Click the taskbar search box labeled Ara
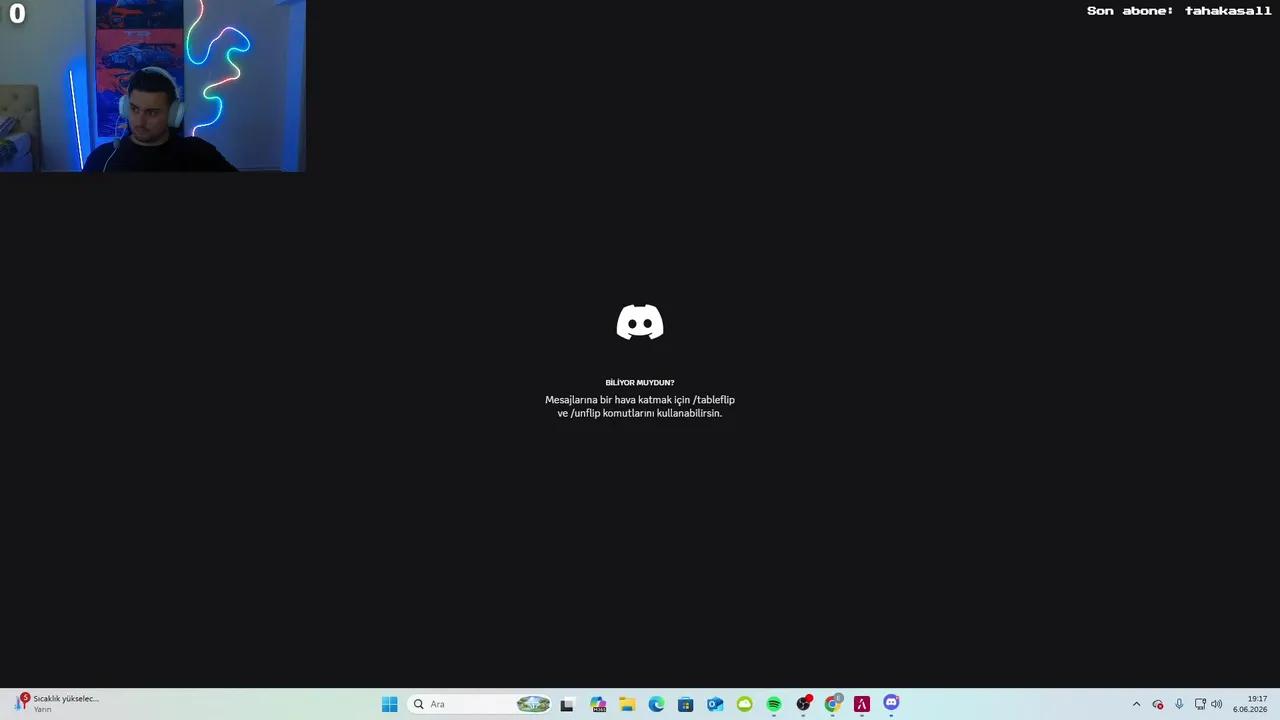 (480, 704)
